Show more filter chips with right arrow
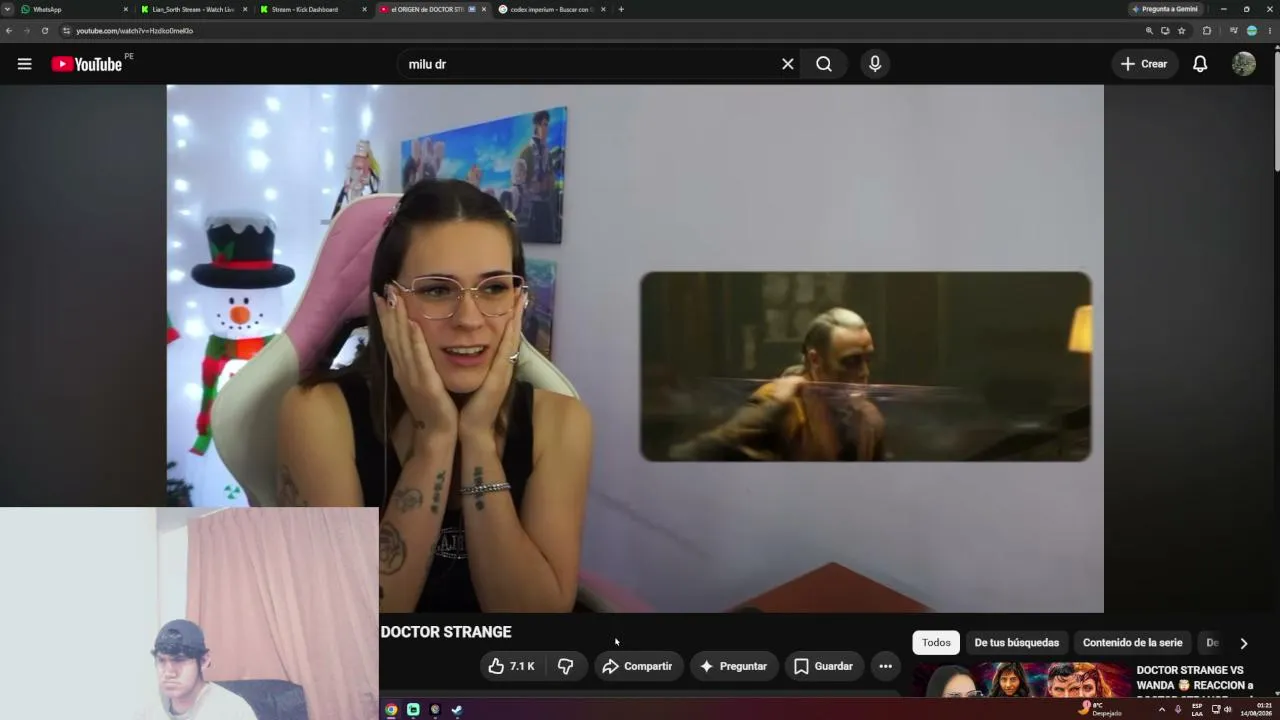1280x720 pixels. (1244, 643)
